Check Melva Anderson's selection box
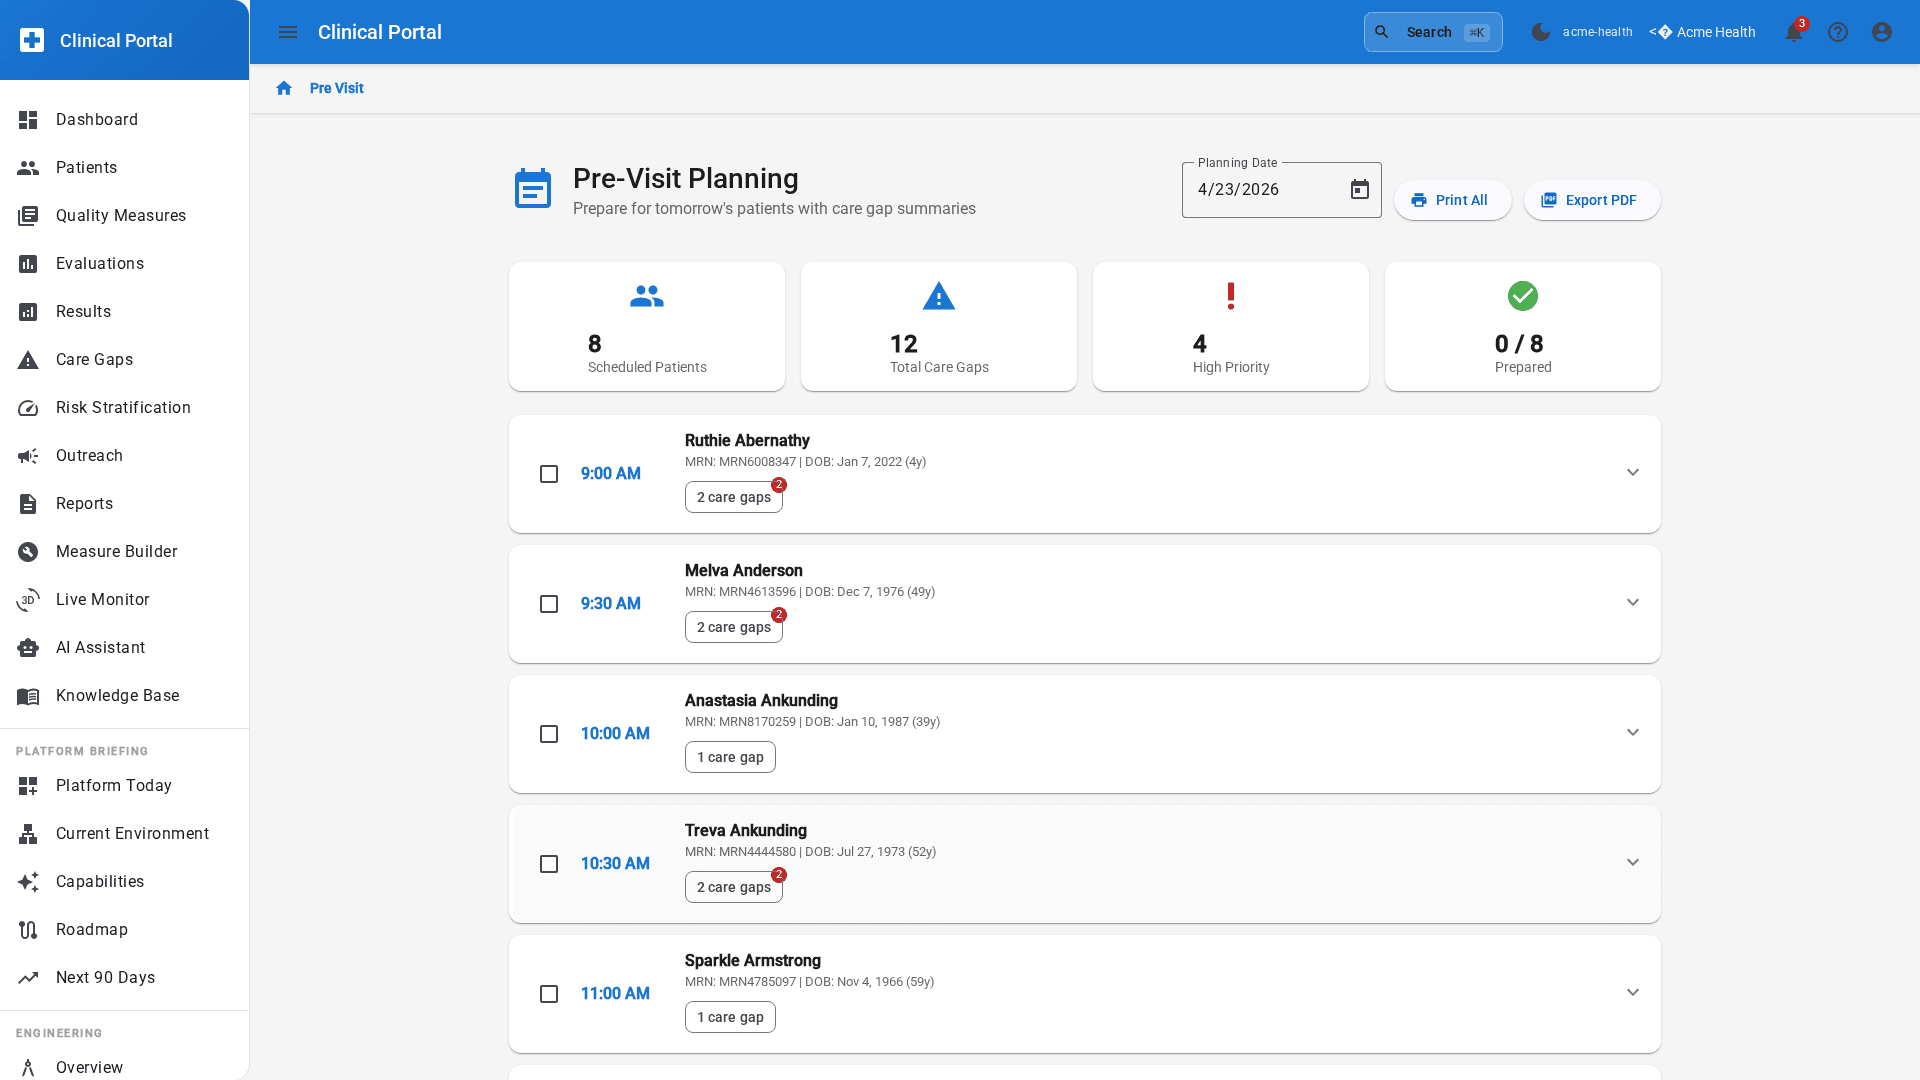 click(x=549, y=604)
